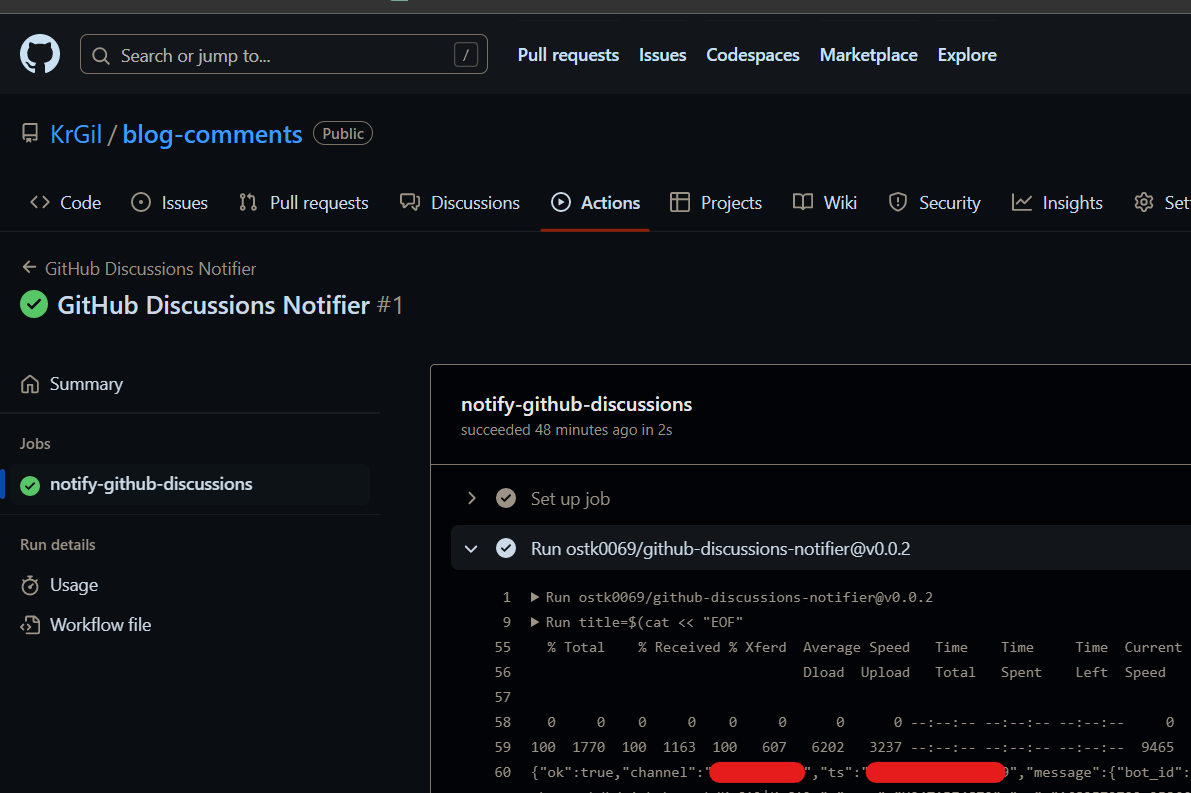The width and height of the screenshot is (1191, 793).
Task: Click the Wiki tab book icon
Action: 803,202
